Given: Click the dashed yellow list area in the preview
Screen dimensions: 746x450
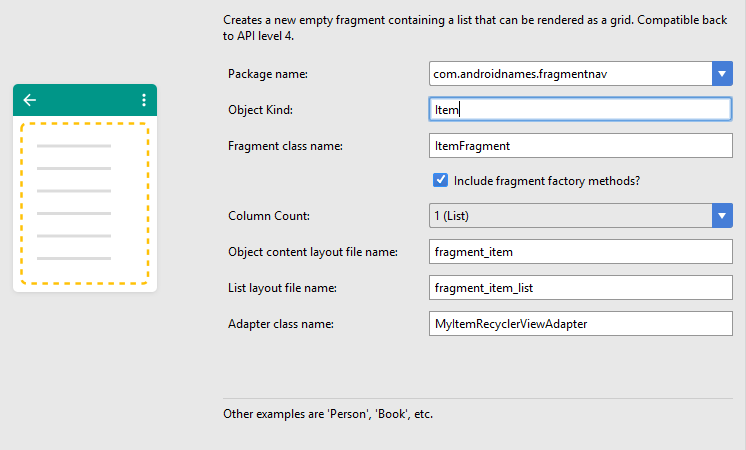Looking at the screenshot, I should click(85, 204).
